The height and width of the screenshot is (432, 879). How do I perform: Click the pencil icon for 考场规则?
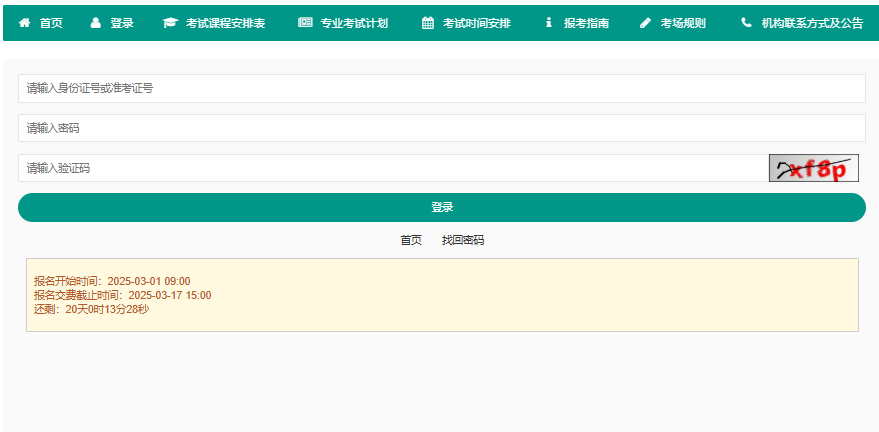coord(645,23)
